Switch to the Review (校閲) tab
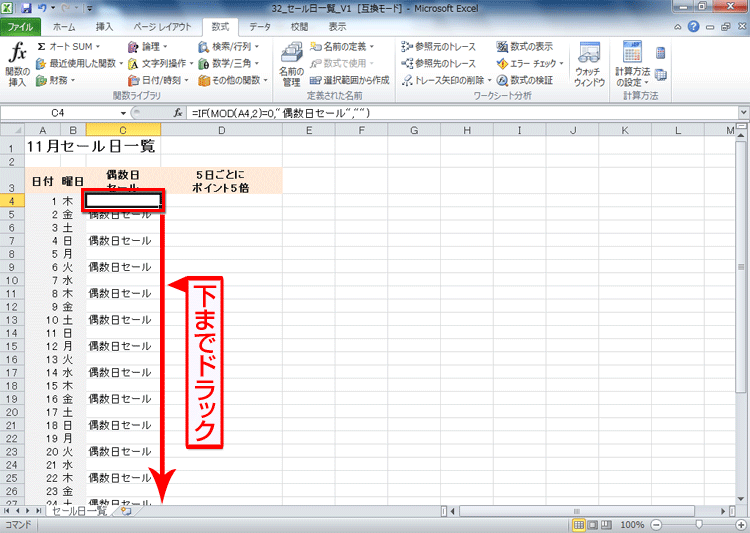The width and height of the screenshot is (750, 533). click(x=299, y=27)
